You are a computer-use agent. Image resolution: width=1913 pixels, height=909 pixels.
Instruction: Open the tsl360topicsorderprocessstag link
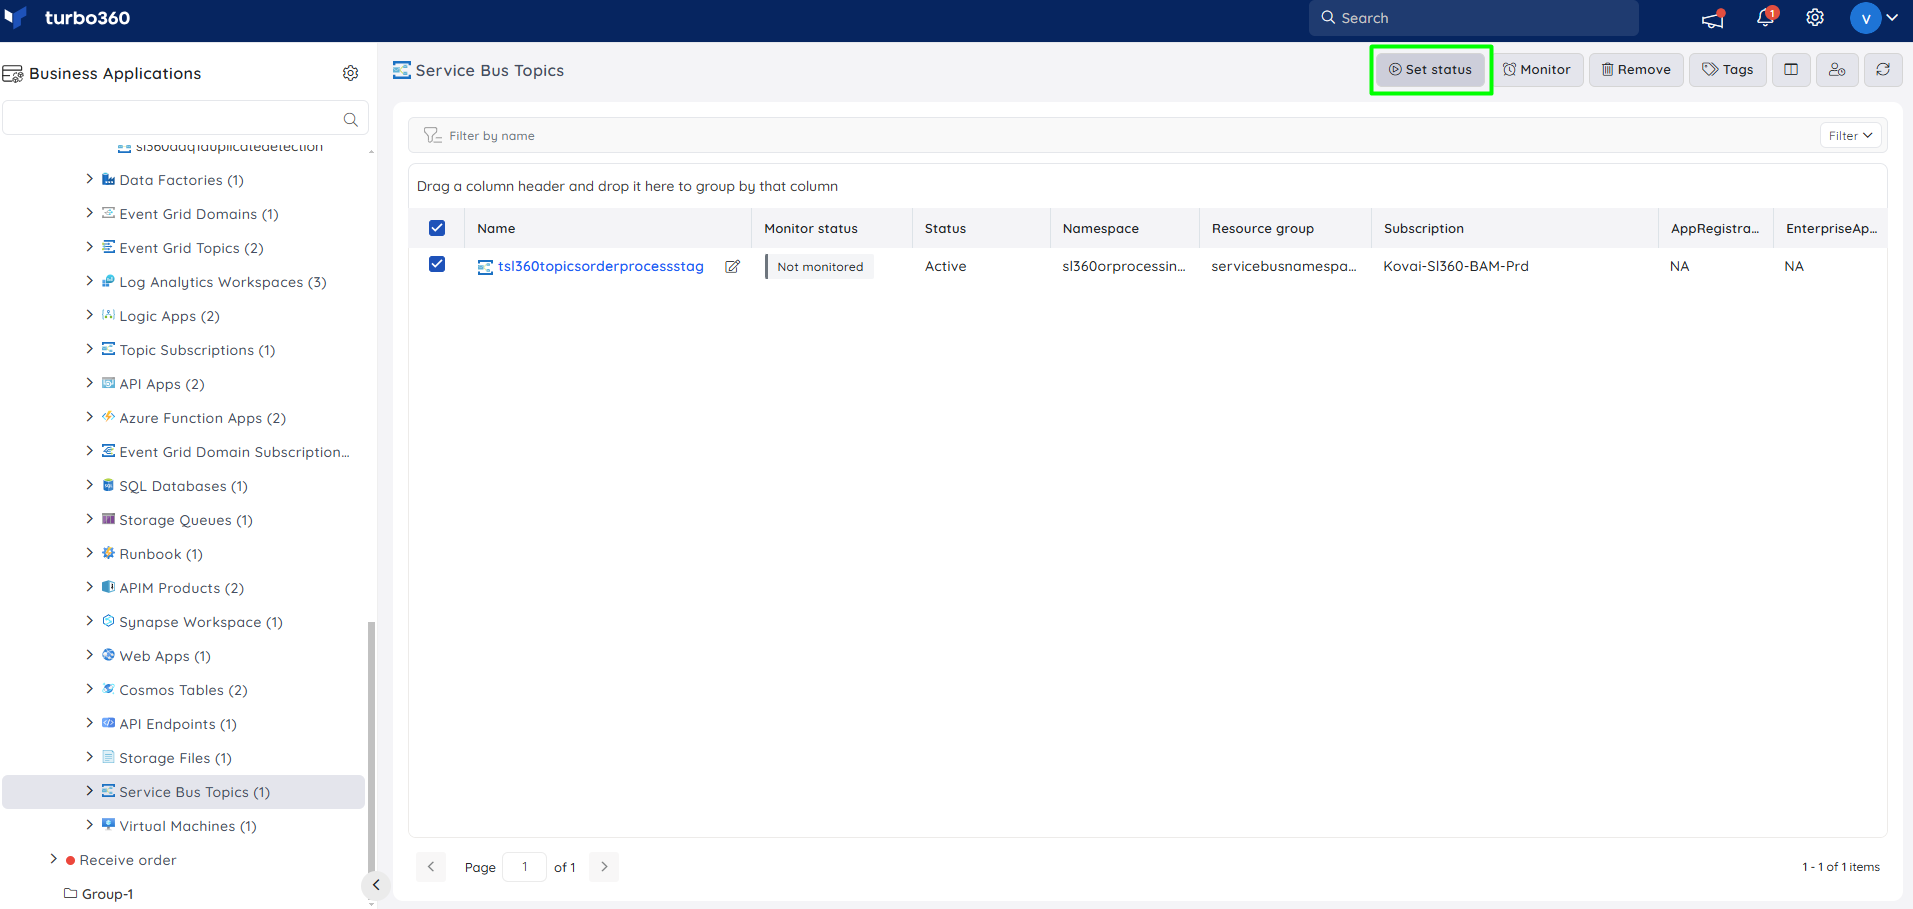tap(601, 266)
